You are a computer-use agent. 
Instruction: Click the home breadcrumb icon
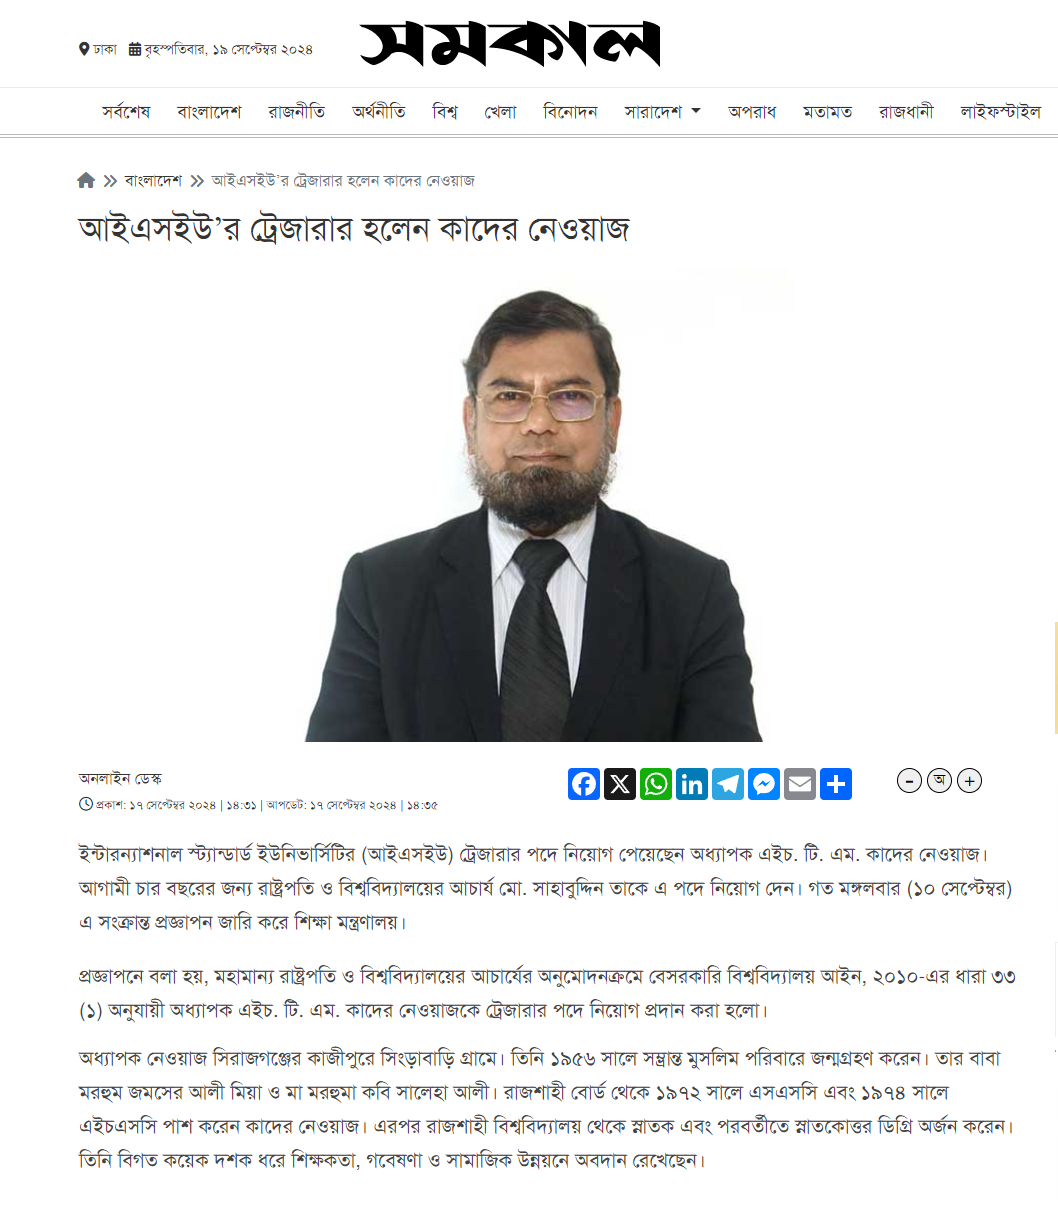click(x=86, y=180)
